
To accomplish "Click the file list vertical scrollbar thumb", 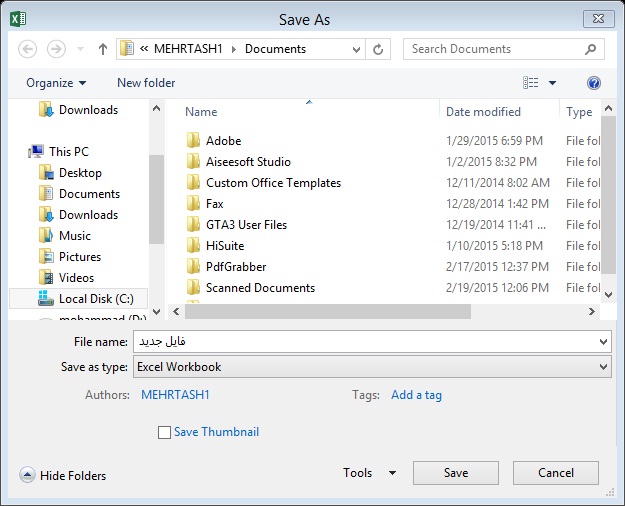I will coord(608,195).
